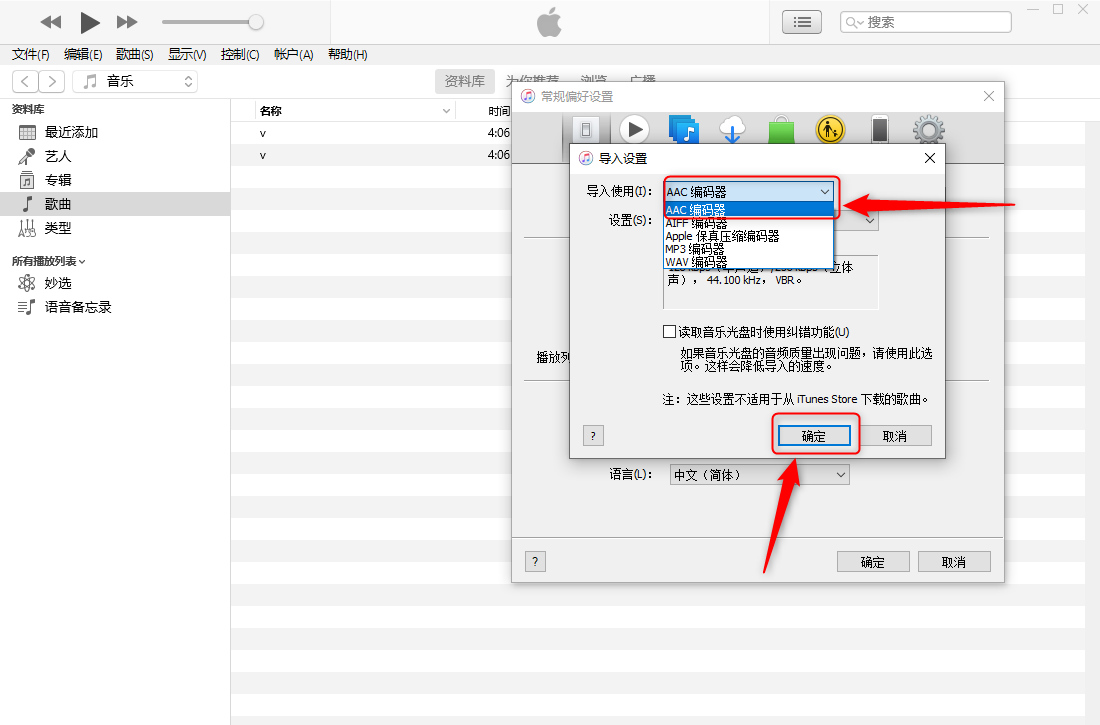Image resolution: width=1100 pixels, height=725 pixels.
Task: Go back with the left navigation arrow
Action: pyautogui.click(x=25, y=81)
